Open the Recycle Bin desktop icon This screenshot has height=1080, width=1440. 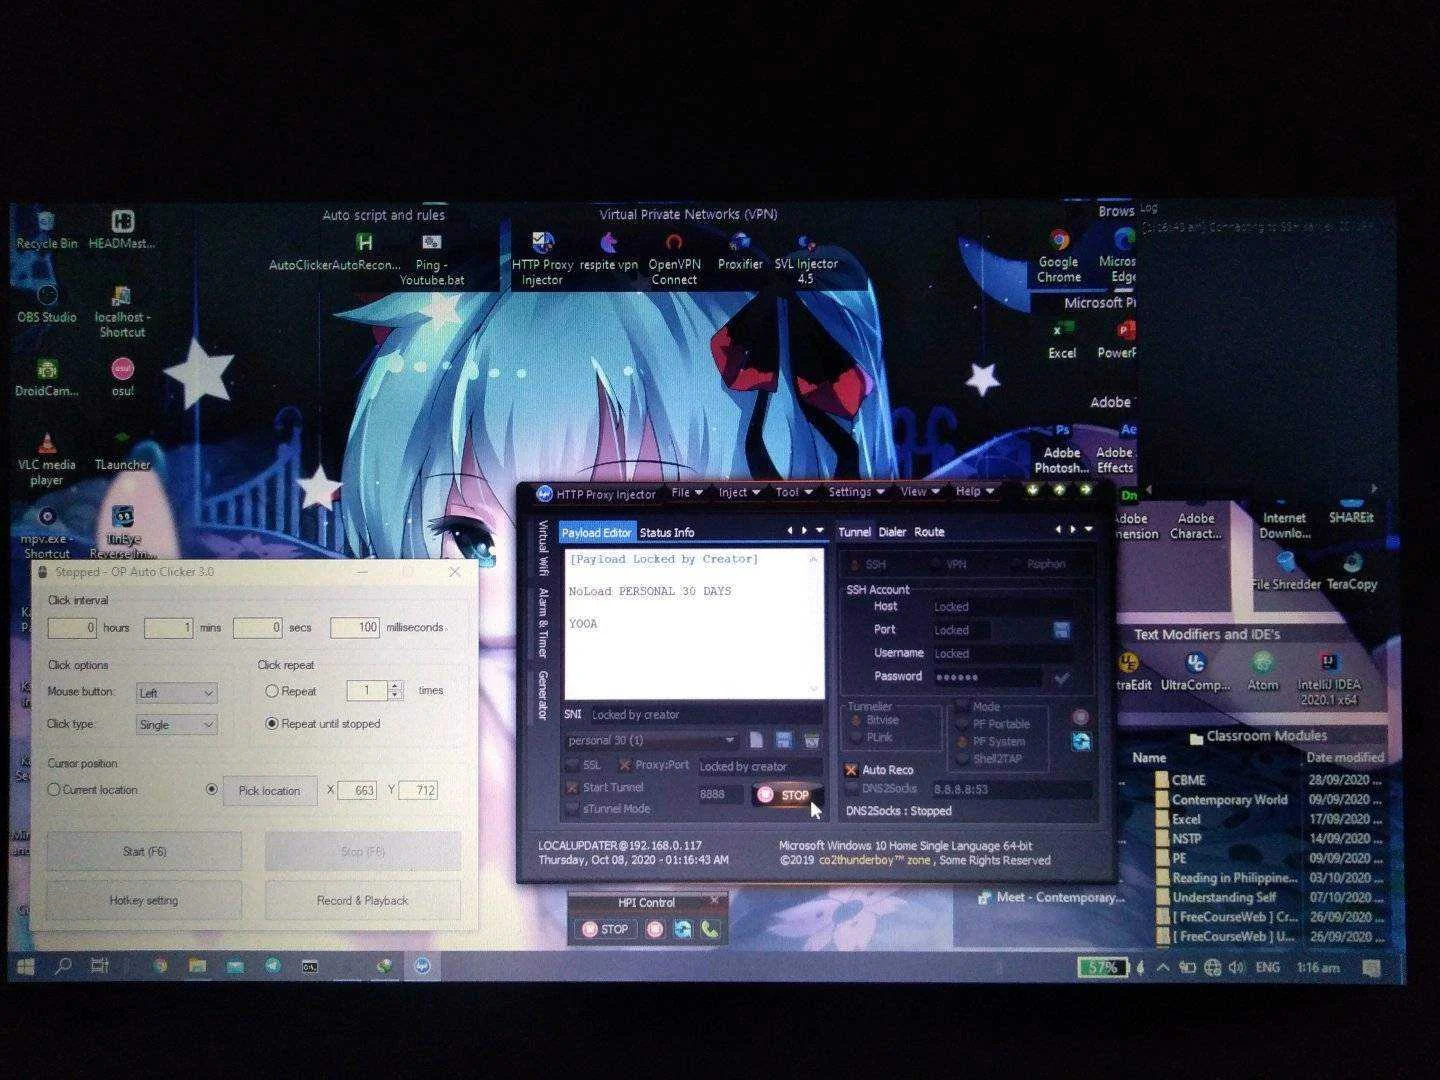(46, 230)
